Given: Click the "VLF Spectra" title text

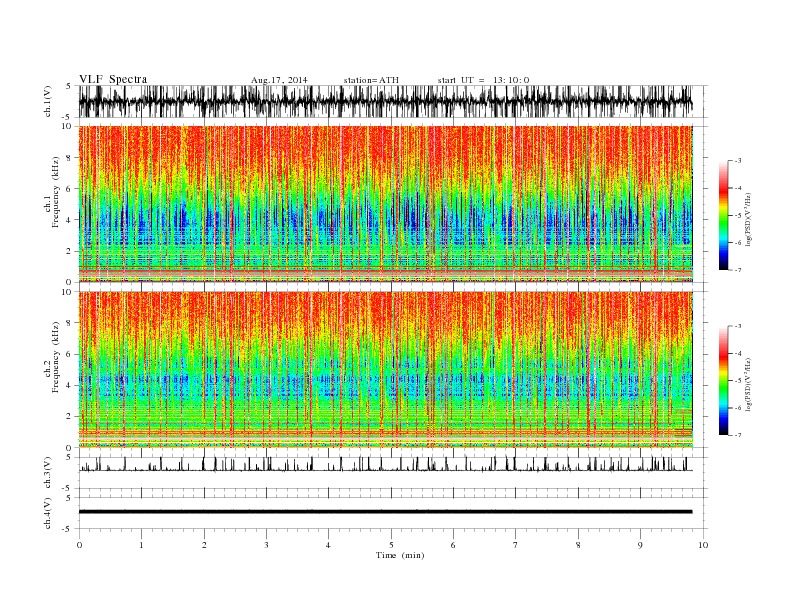Looking at the screenshot, I should tap(113, 79).
